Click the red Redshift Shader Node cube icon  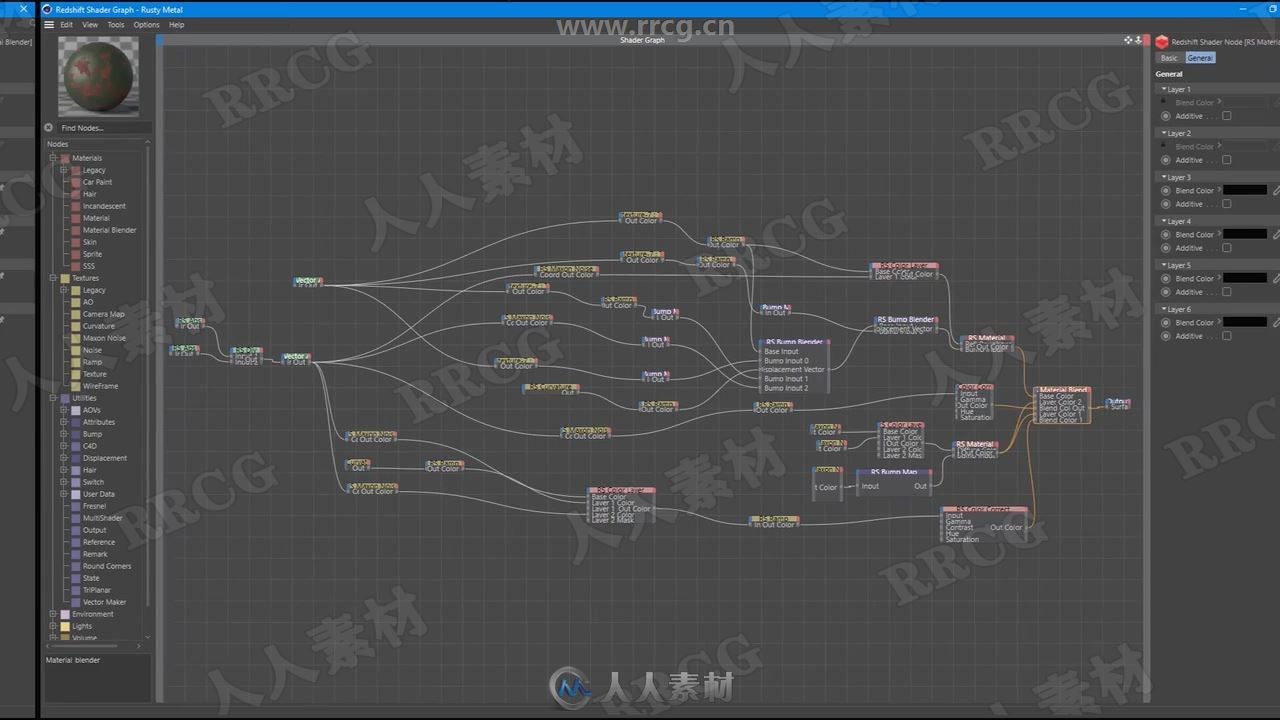(x=1161, y=42)
